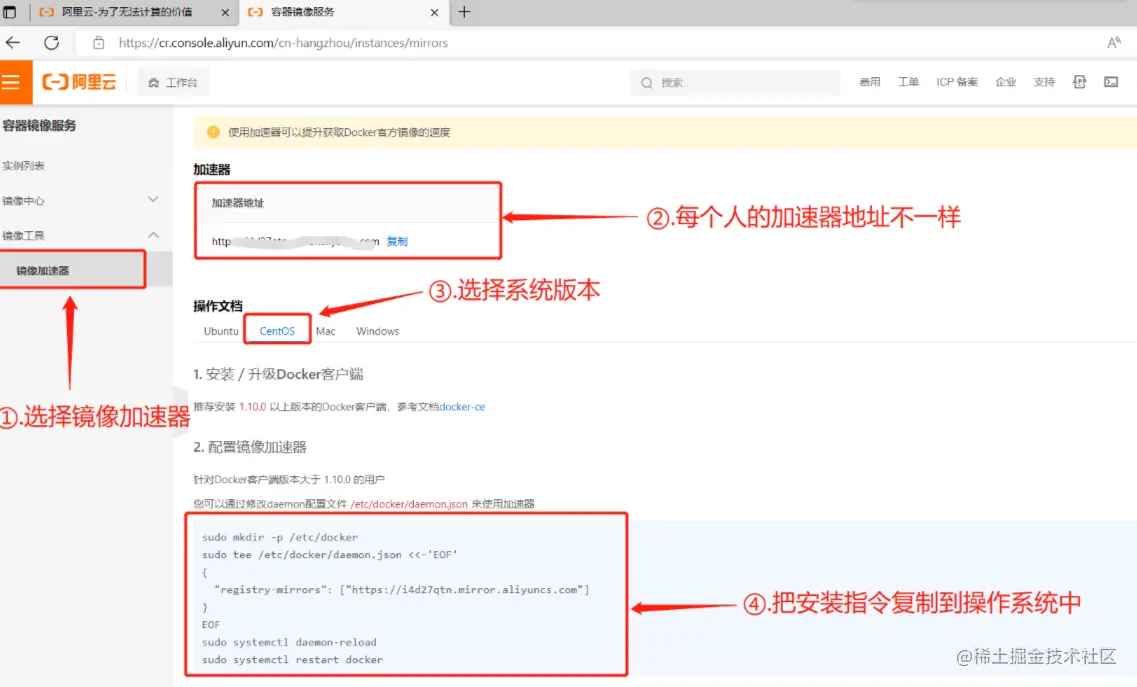Click the 容器镜像服务 sidebar title

point(39,126)
